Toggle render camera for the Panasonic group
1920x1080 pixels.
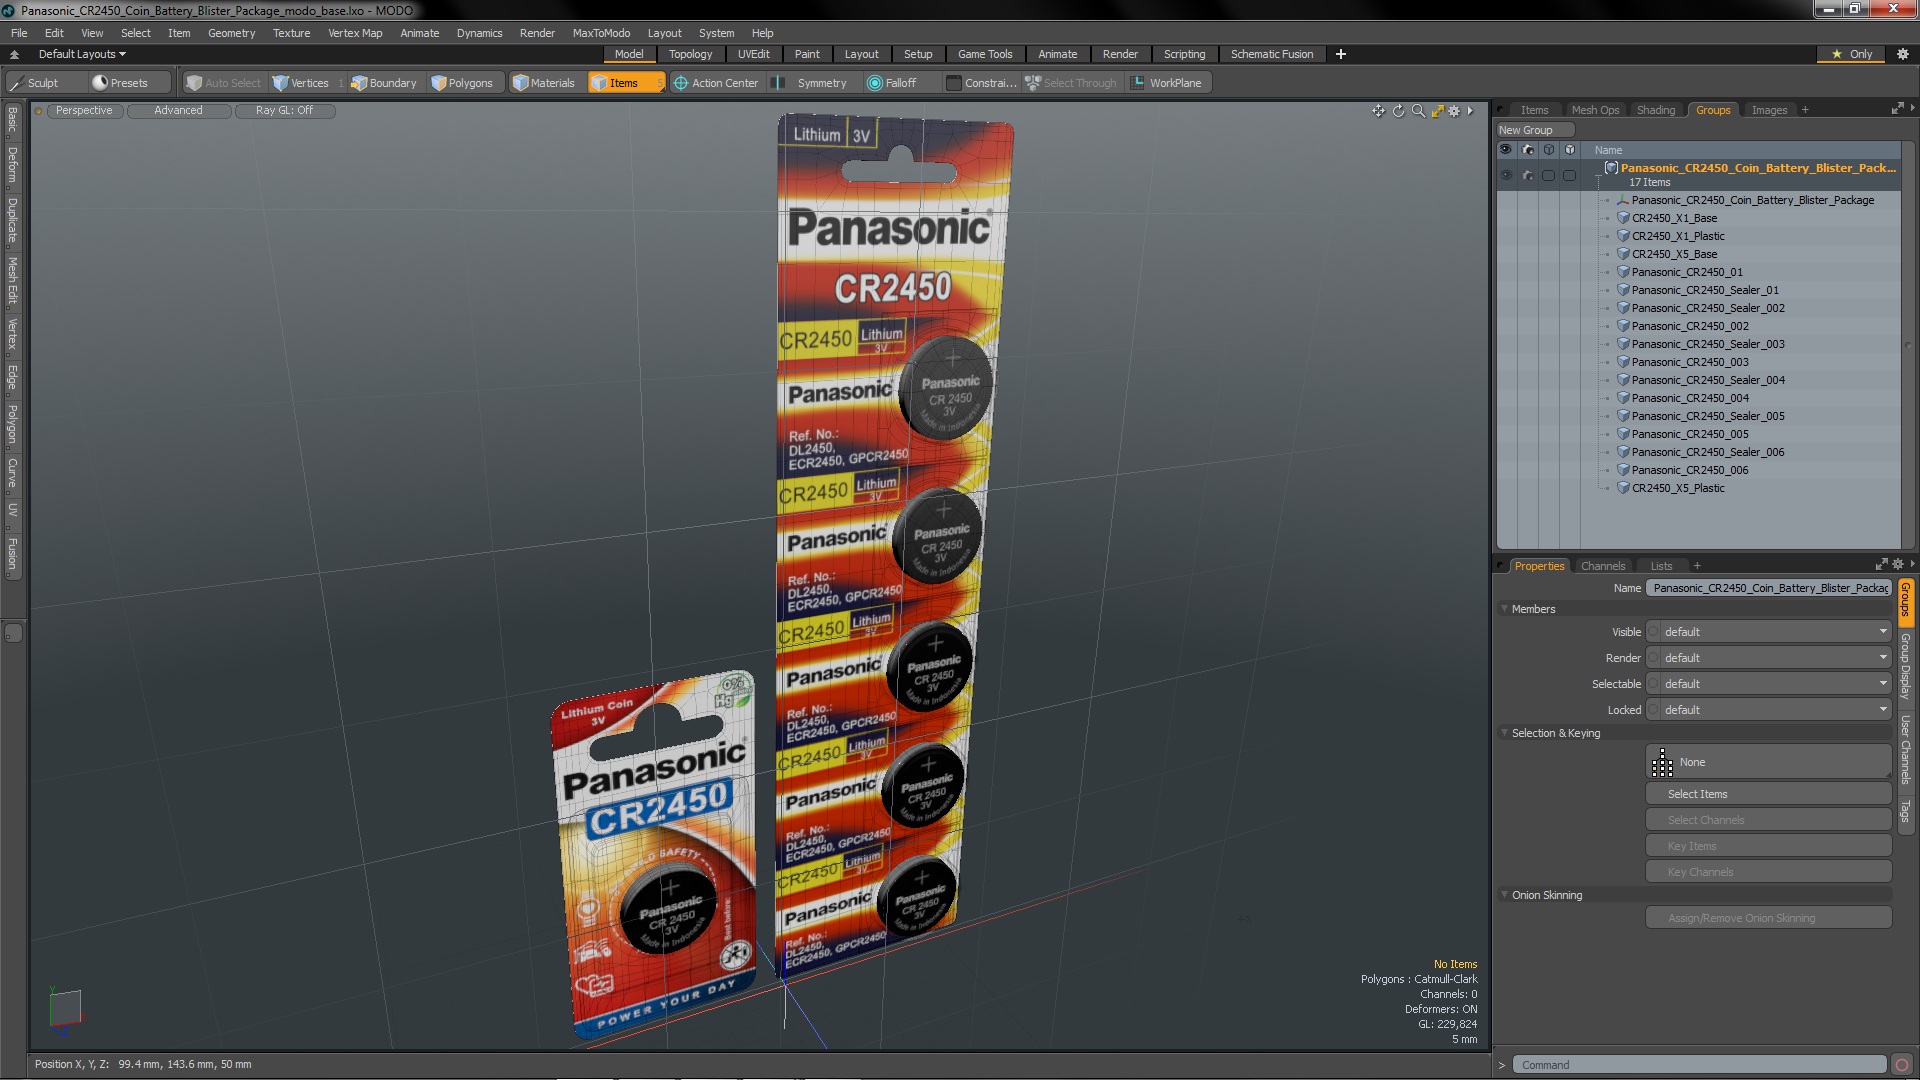(x=1527, y=175)
